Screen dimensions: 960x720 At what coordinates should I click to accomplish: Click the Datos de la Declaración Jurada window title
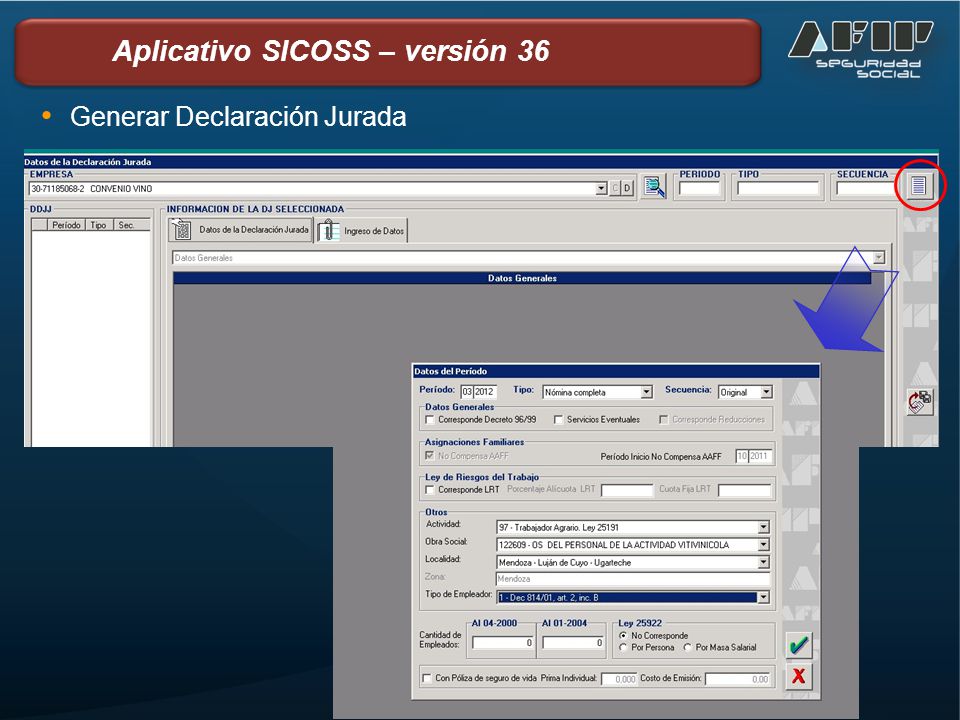tap(88, 162)
